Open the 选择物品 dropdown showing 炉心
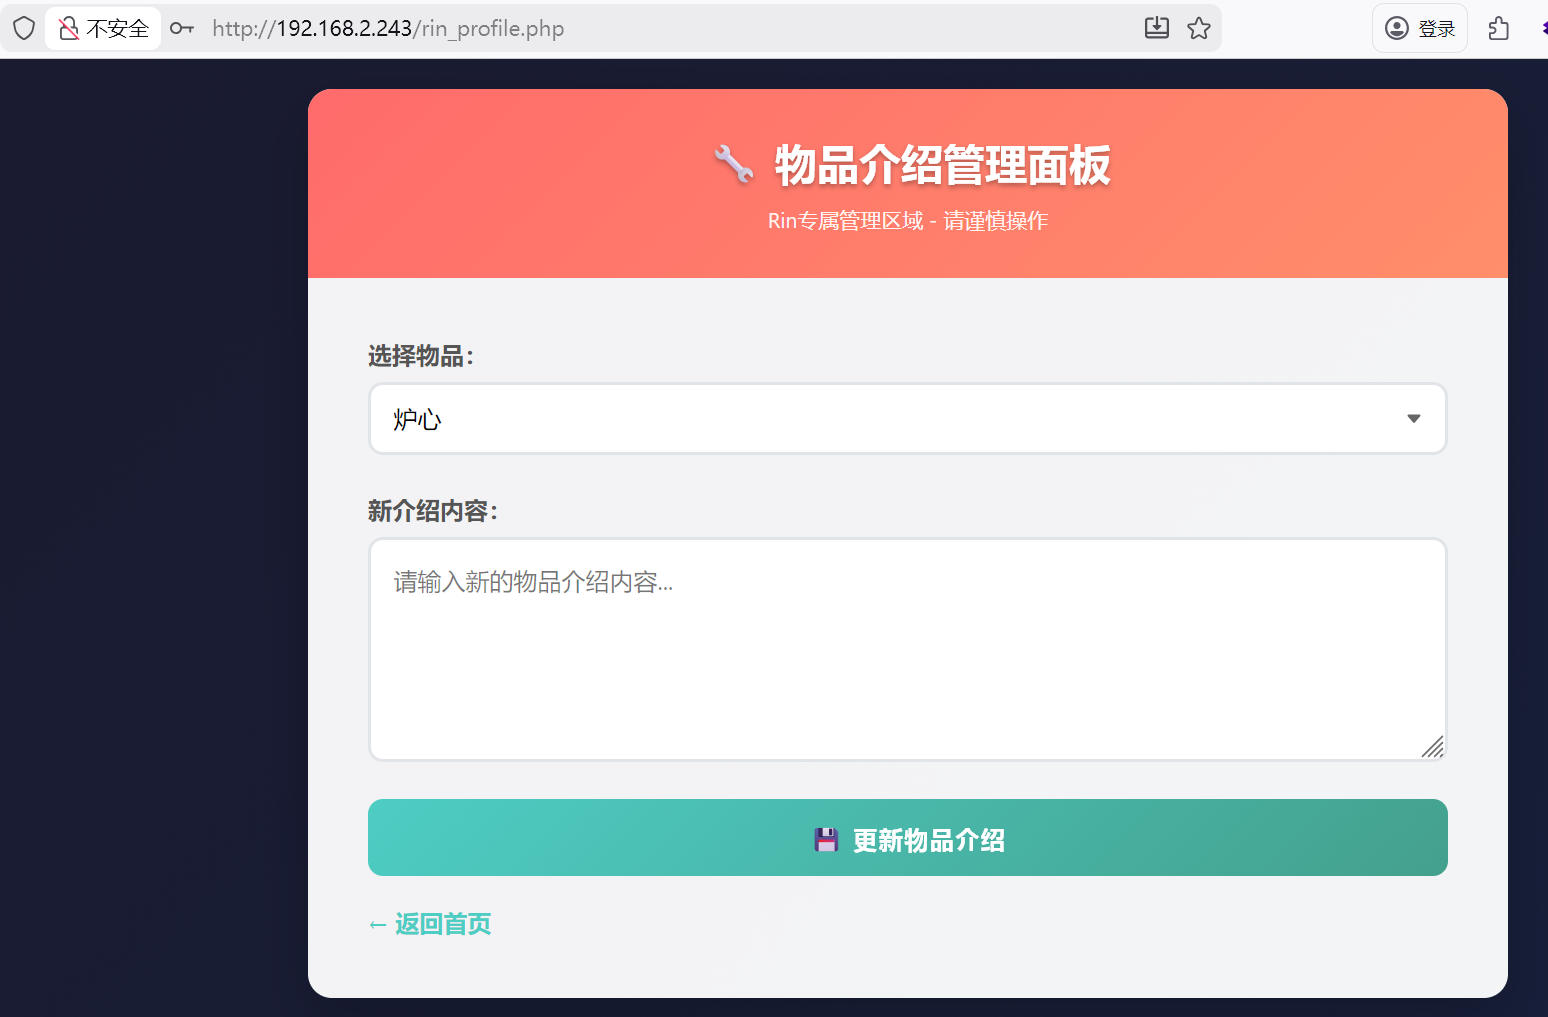Screen dimensions: 1548x1017 pos(880,419)
